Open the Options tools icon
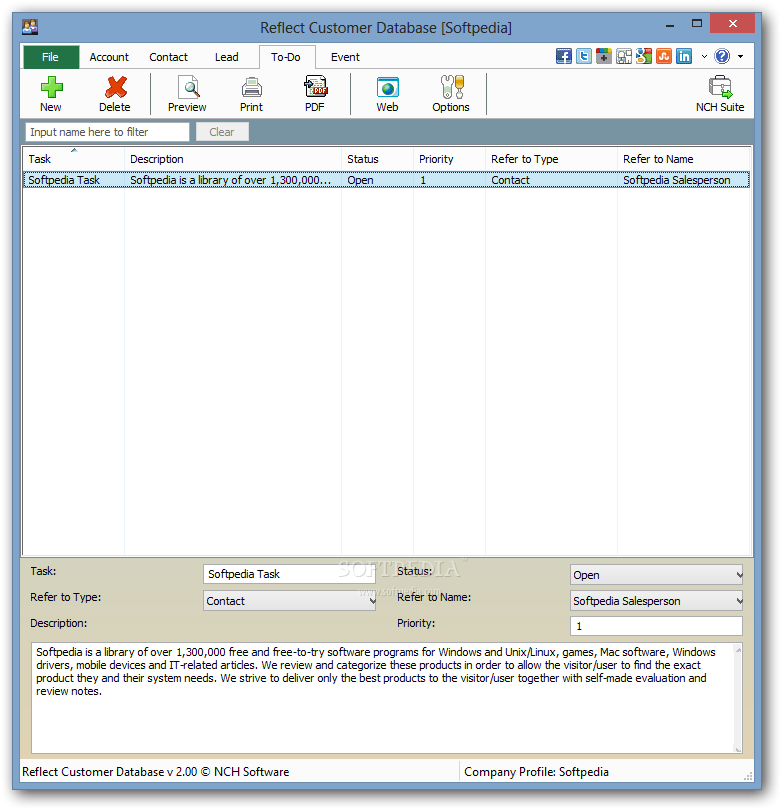 (x=452, y=87)
